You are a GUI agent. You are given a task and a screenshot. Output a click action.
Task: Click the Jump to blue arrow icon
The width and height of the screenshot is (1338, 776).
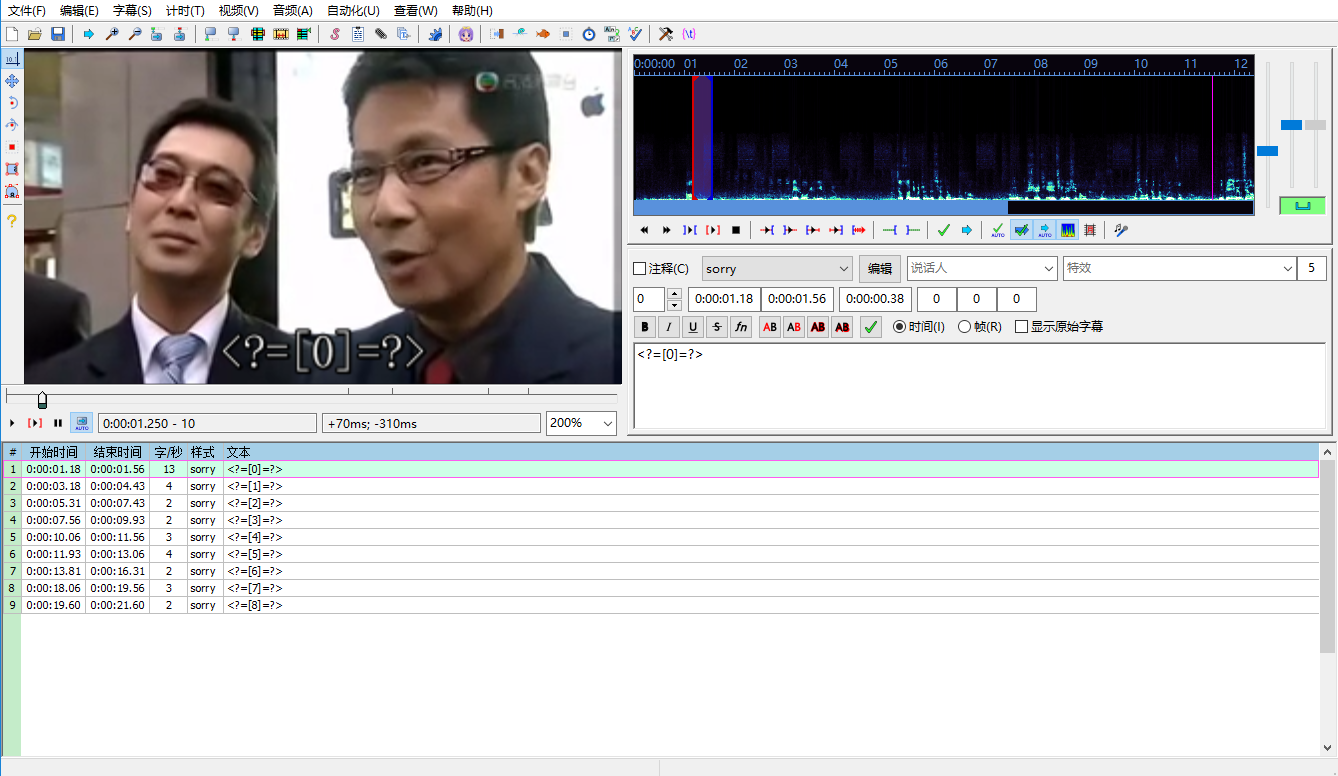(x=89, y=34)
